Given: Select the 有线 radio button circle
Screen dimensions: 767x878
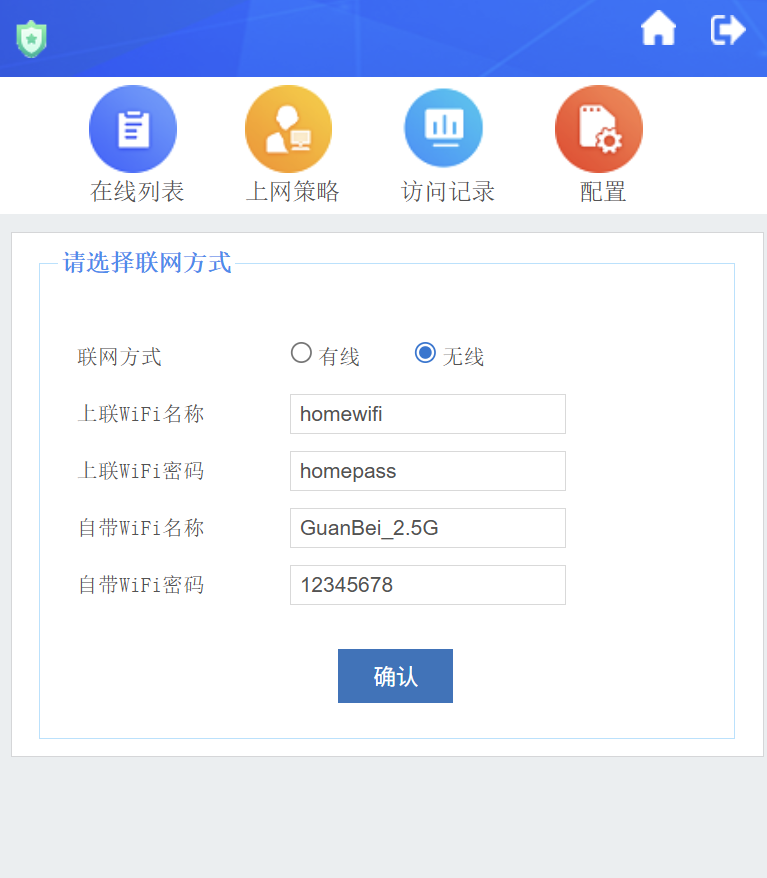Looking at the screenshot, I should click(x=301, y=353).
